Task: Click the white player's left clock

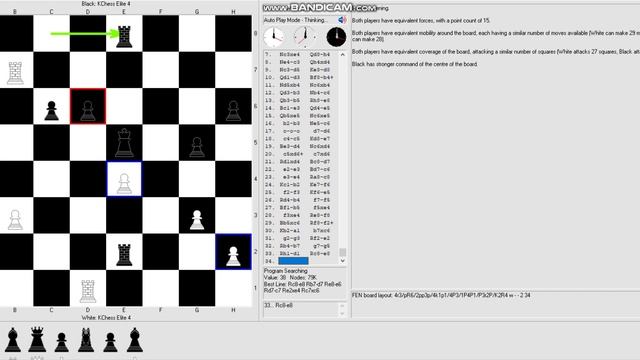Action: click(x=274, y=37)
